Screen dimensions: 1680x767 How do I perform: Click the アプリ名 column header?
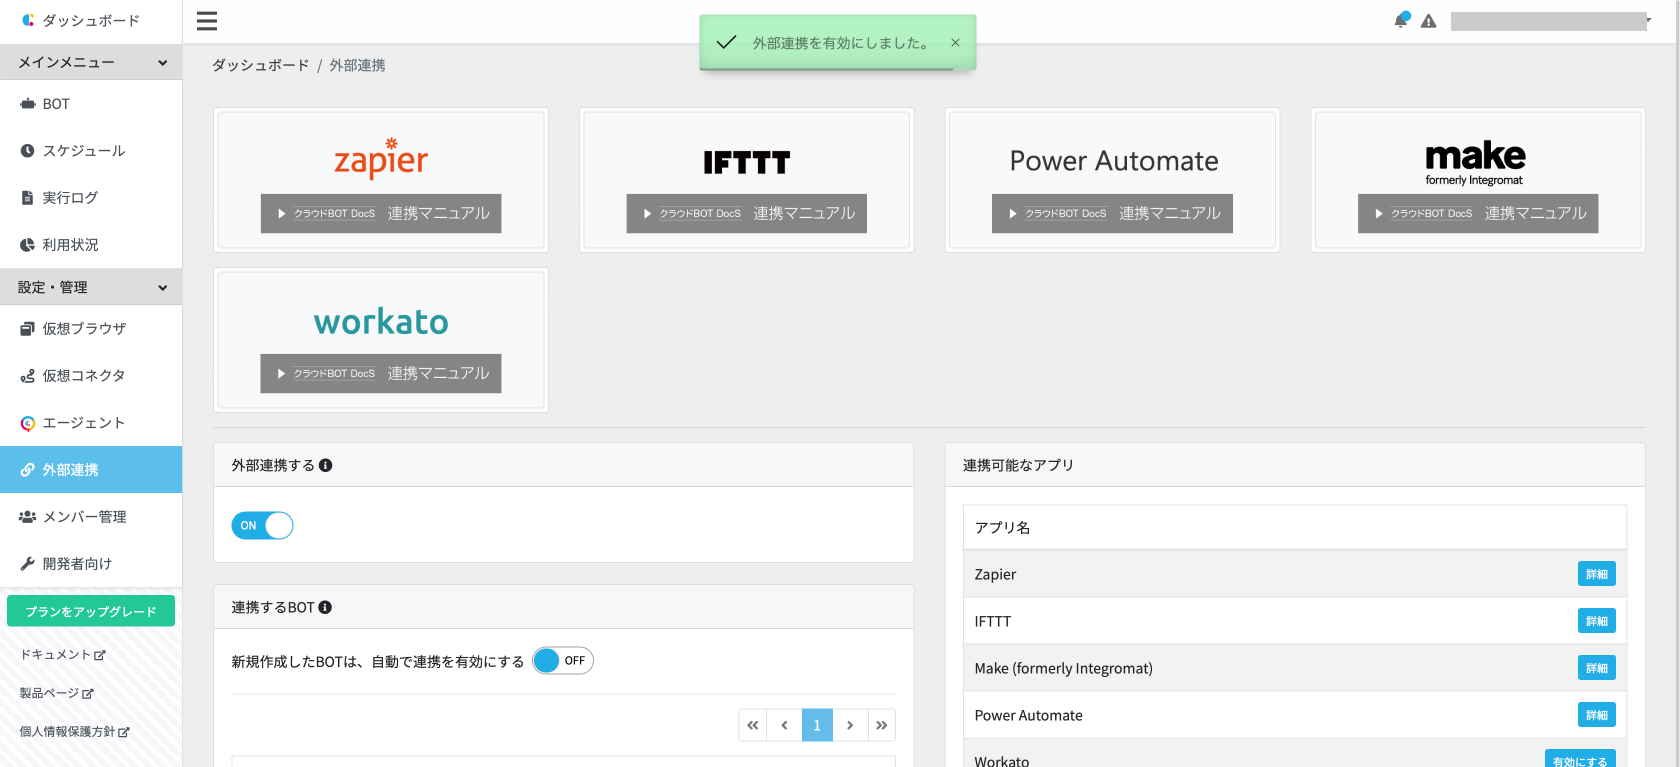tap(1295, 527)
